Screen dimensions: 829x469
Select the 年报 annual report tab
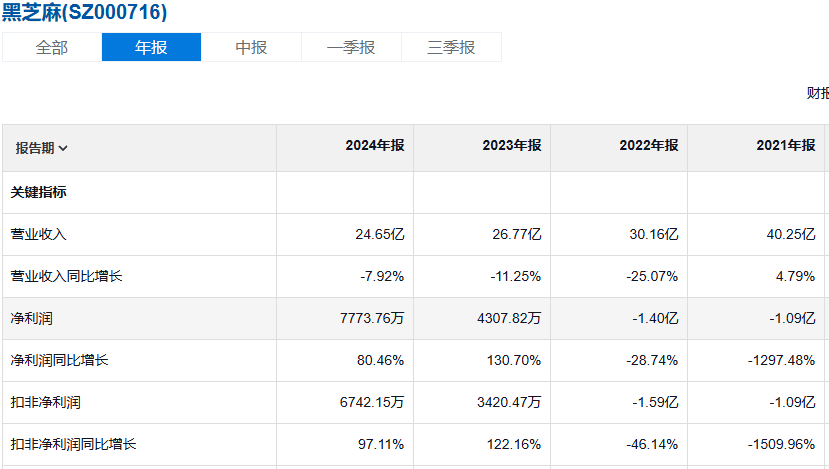pos(151,48)
